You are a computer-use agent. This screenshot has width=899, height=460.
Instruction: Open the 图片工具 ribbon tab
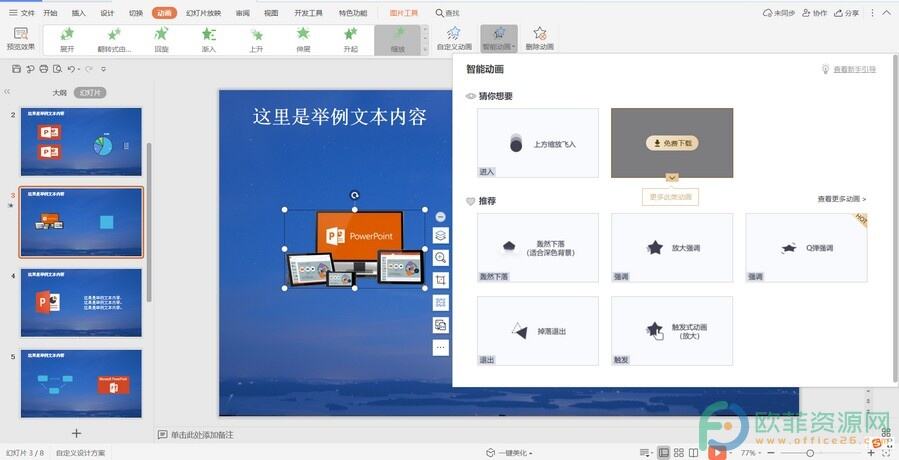click(x=404, y=13)
